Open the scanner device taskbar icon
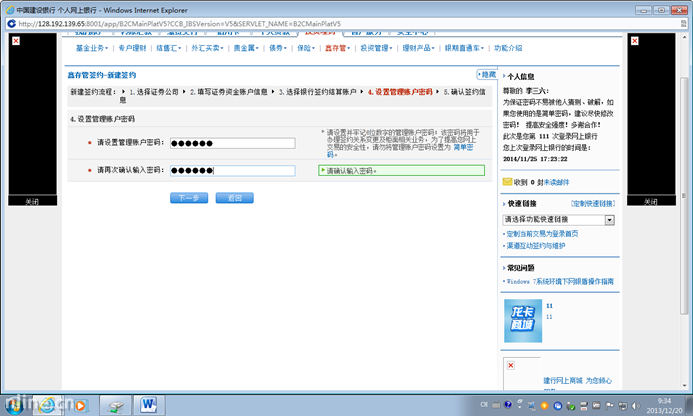Image resolution: width=693 pixels, height=416 pixels. click(x=116, y=405)
